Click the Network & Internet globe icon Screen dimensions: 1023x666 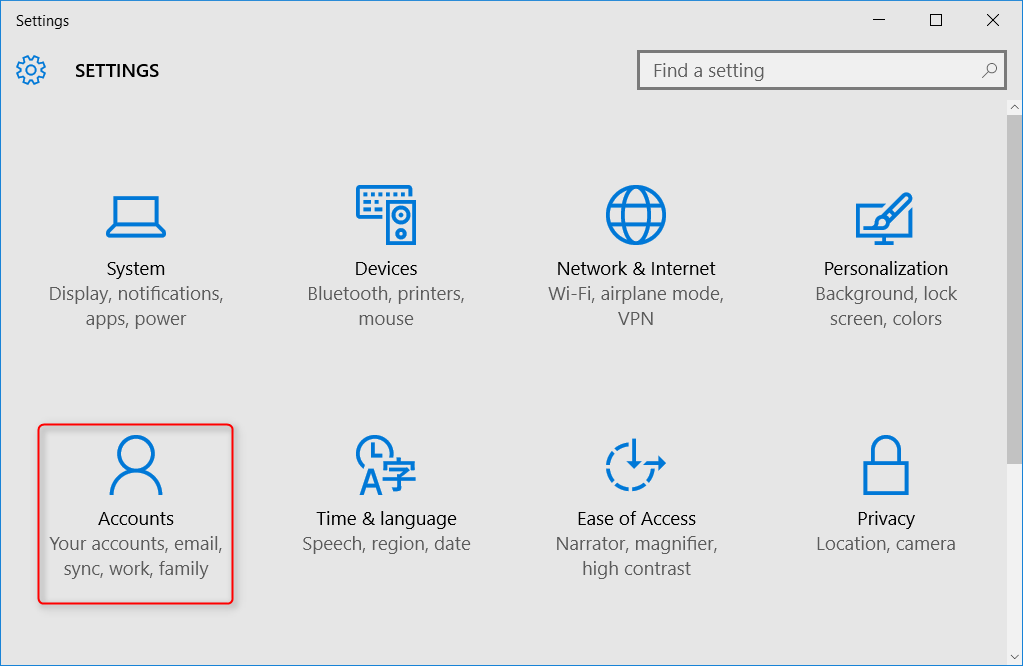point(636,214)
